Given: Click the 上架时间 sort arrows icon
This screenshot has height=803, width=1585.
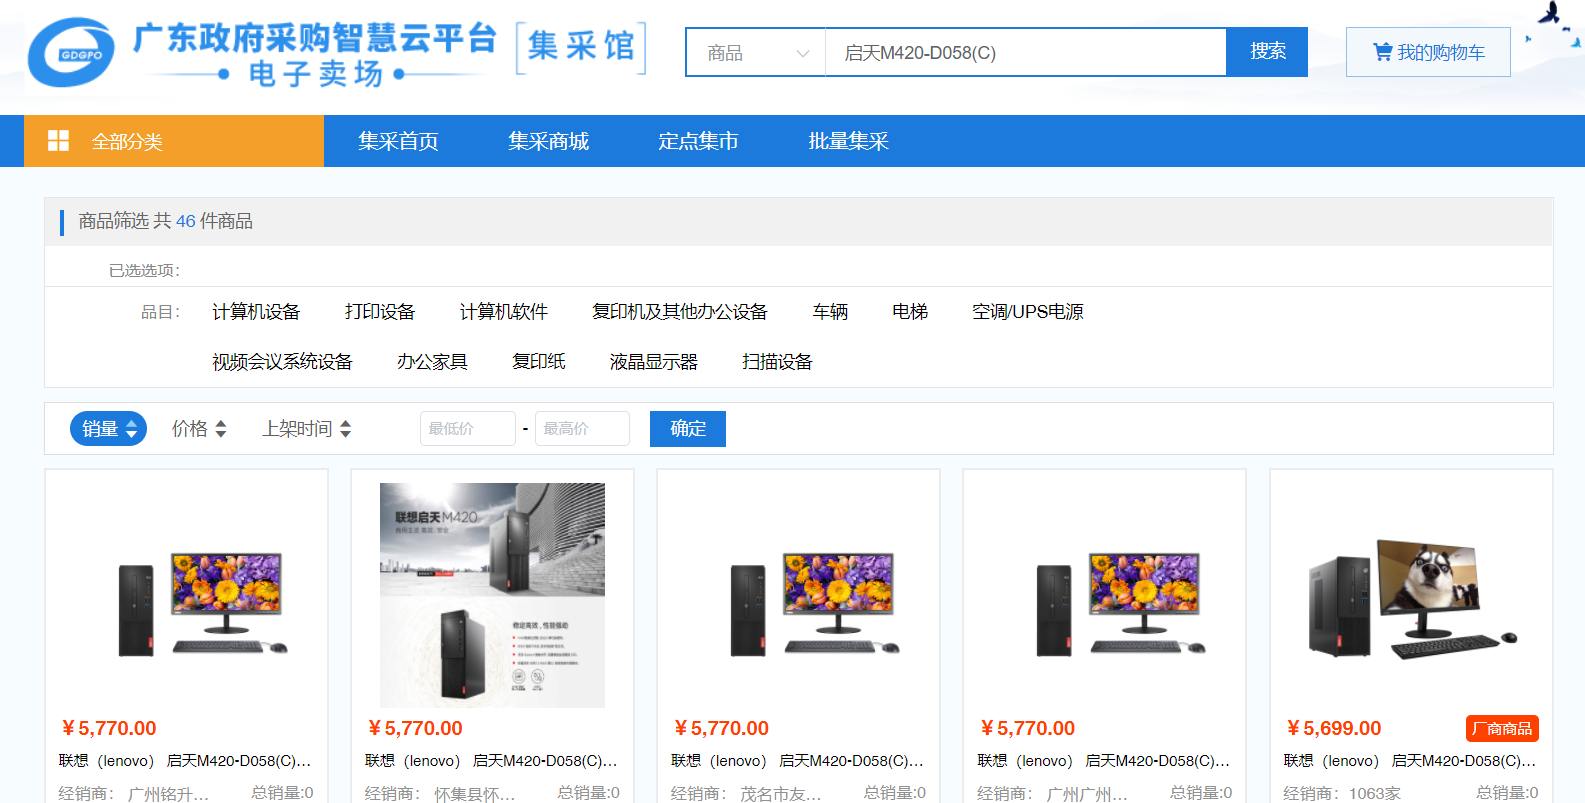Looking at the screenshot, I should (346, 429).
